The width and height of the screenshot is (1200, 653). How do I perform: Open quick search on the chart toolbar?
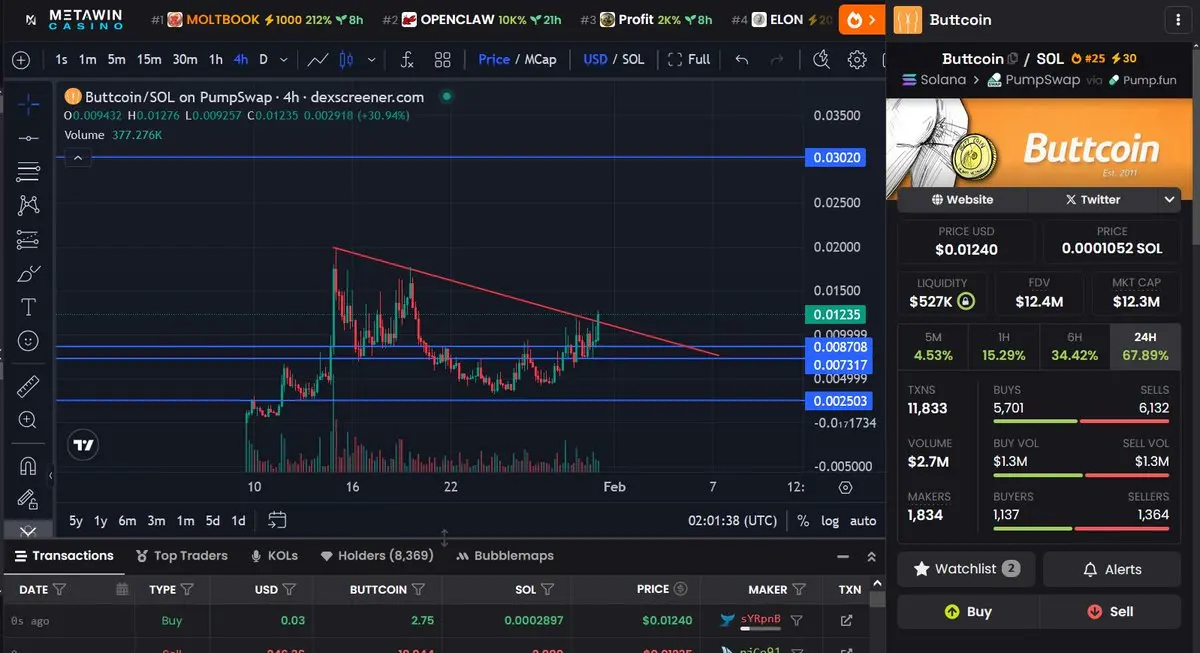pos(822,60)
